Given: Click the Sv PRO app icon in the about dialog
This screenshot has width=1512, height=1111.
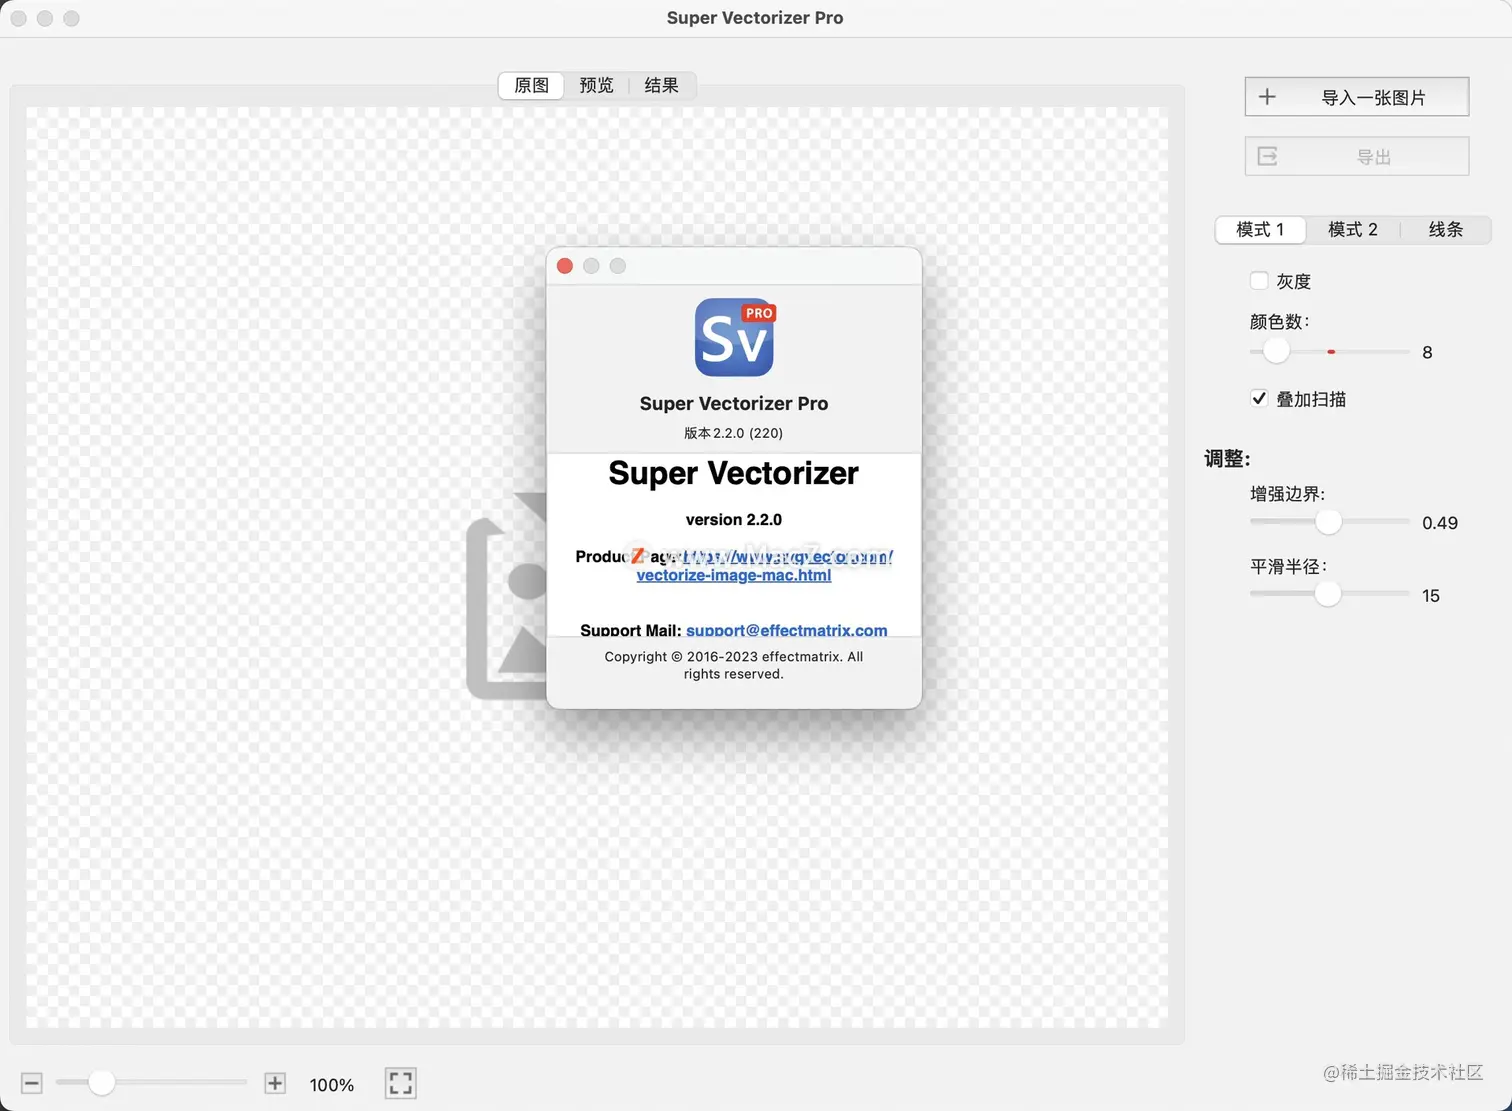Looking at the screenshot, I should click(734, 337).
